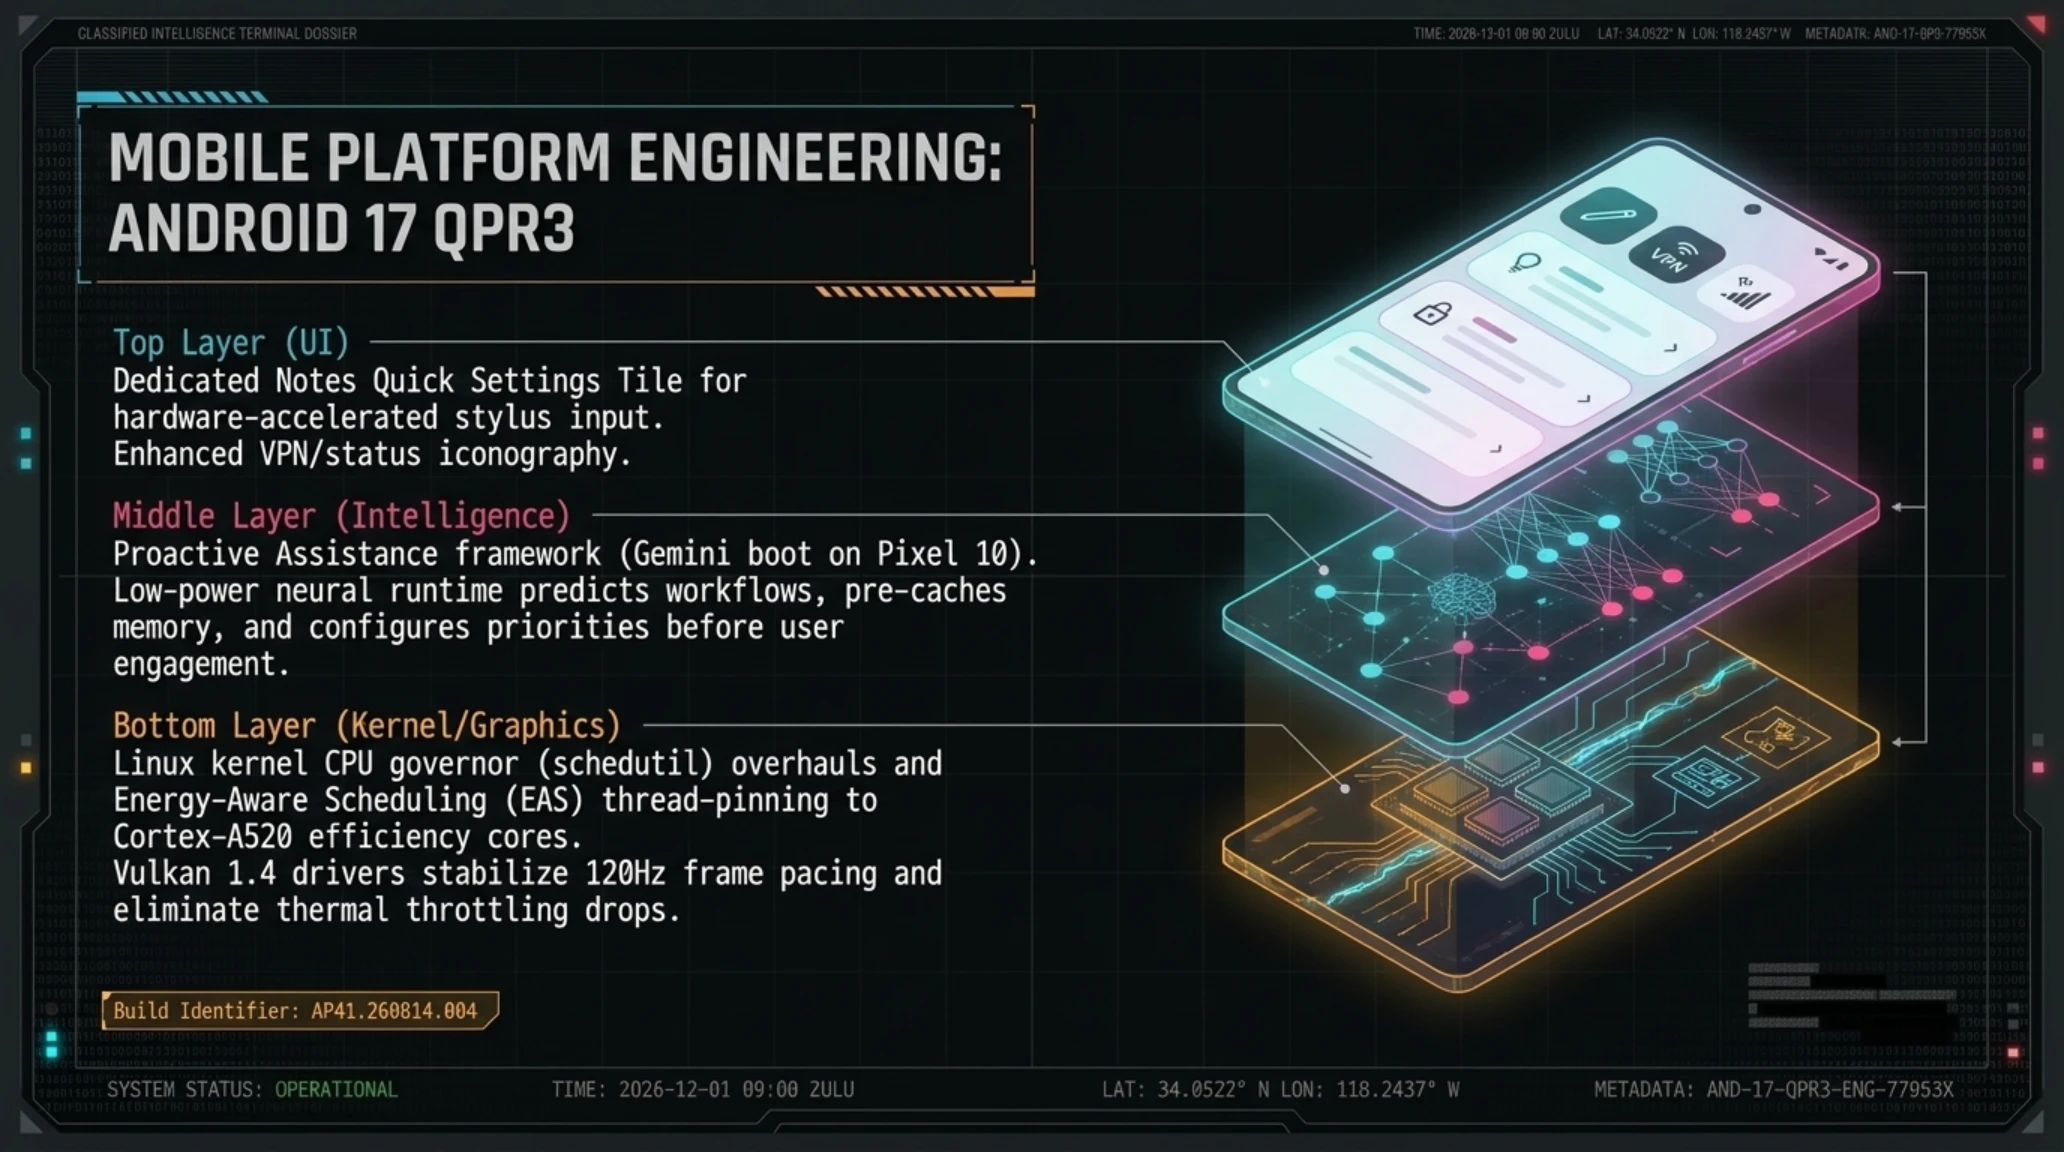Viewport: 2064px width, 1152px height.
Task: Click the 'Middle Layer (Intelligence)' heading
Action: click(341, 516)
